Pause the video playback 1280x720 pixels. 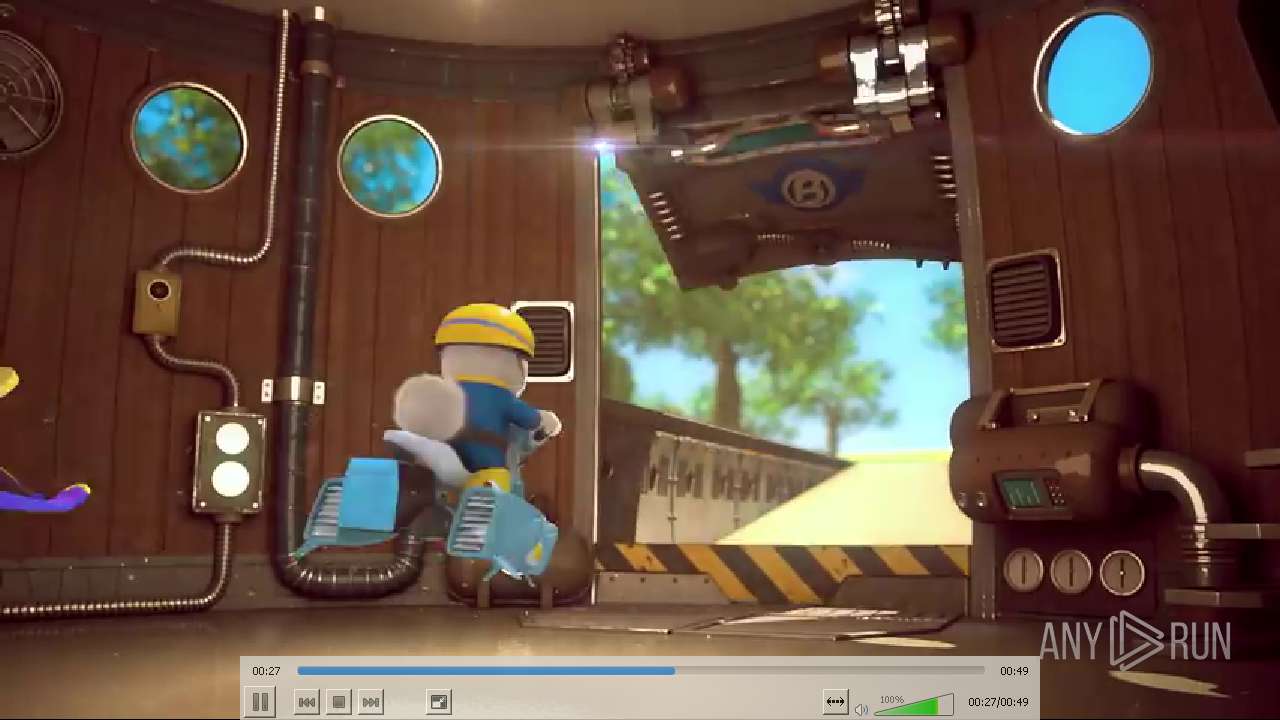click(259, 702)
